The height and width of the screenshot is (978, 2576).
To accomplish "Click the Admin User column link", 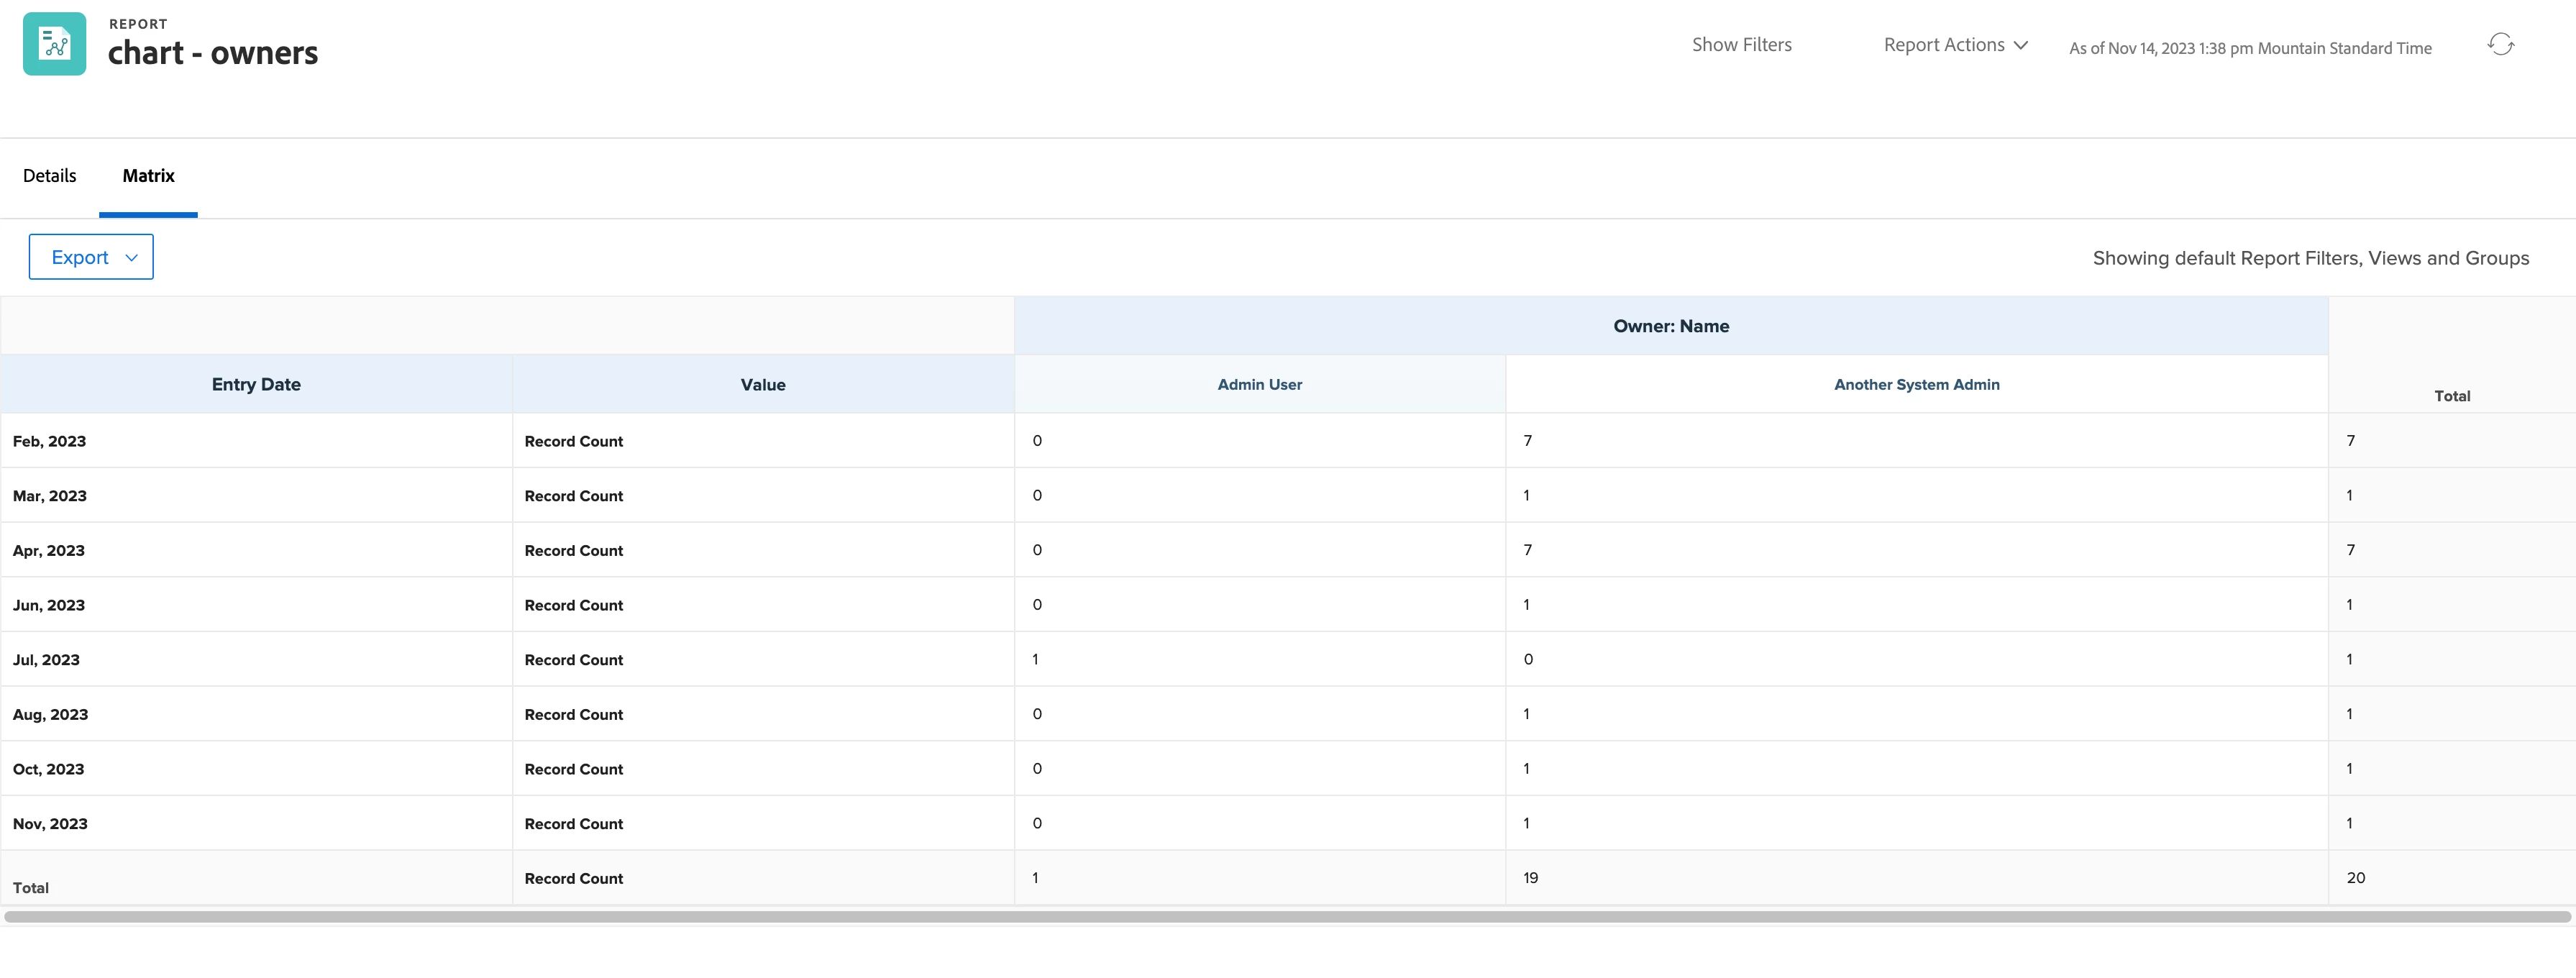I will click(1259, 385).
